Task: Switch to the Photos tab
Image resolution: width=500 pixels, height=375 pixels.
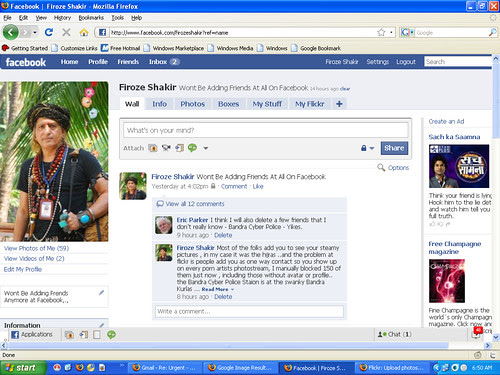Action: (x=192, y=104)
